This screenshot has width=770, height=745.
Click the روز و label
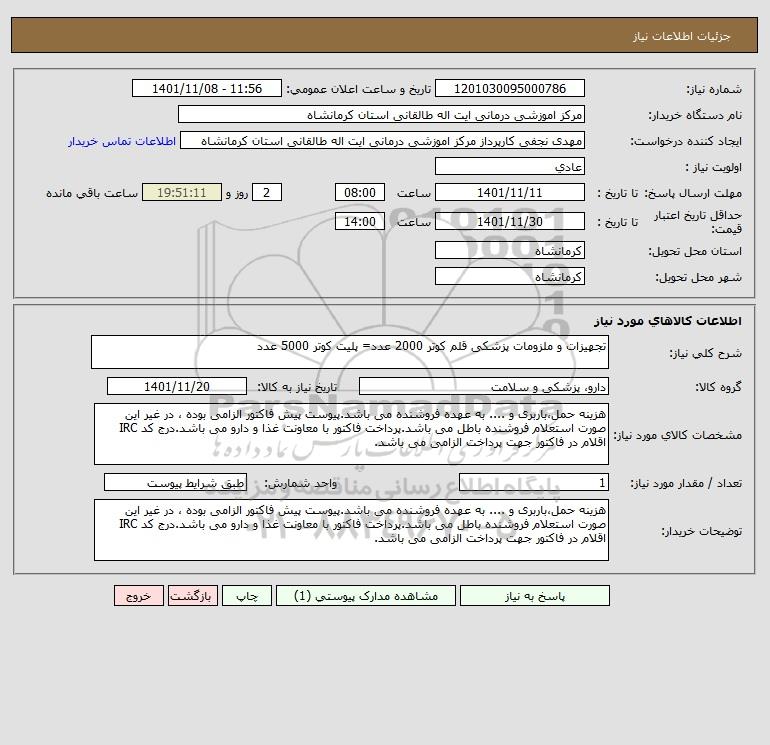coord(237,193)
